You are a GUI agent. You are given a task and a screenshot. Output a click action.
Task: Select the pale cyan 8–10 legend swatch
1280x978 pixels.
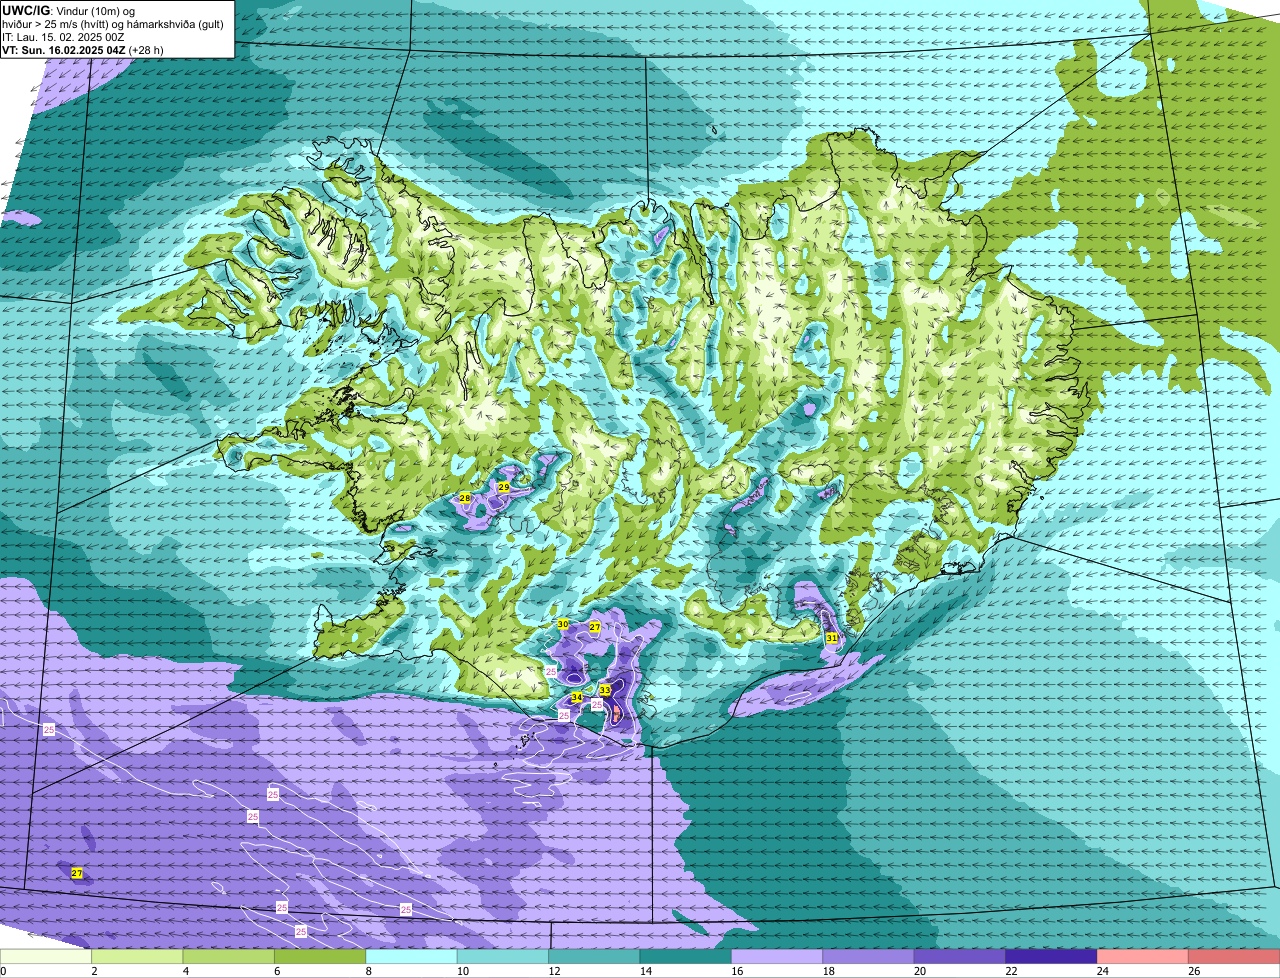coord(411,957)
